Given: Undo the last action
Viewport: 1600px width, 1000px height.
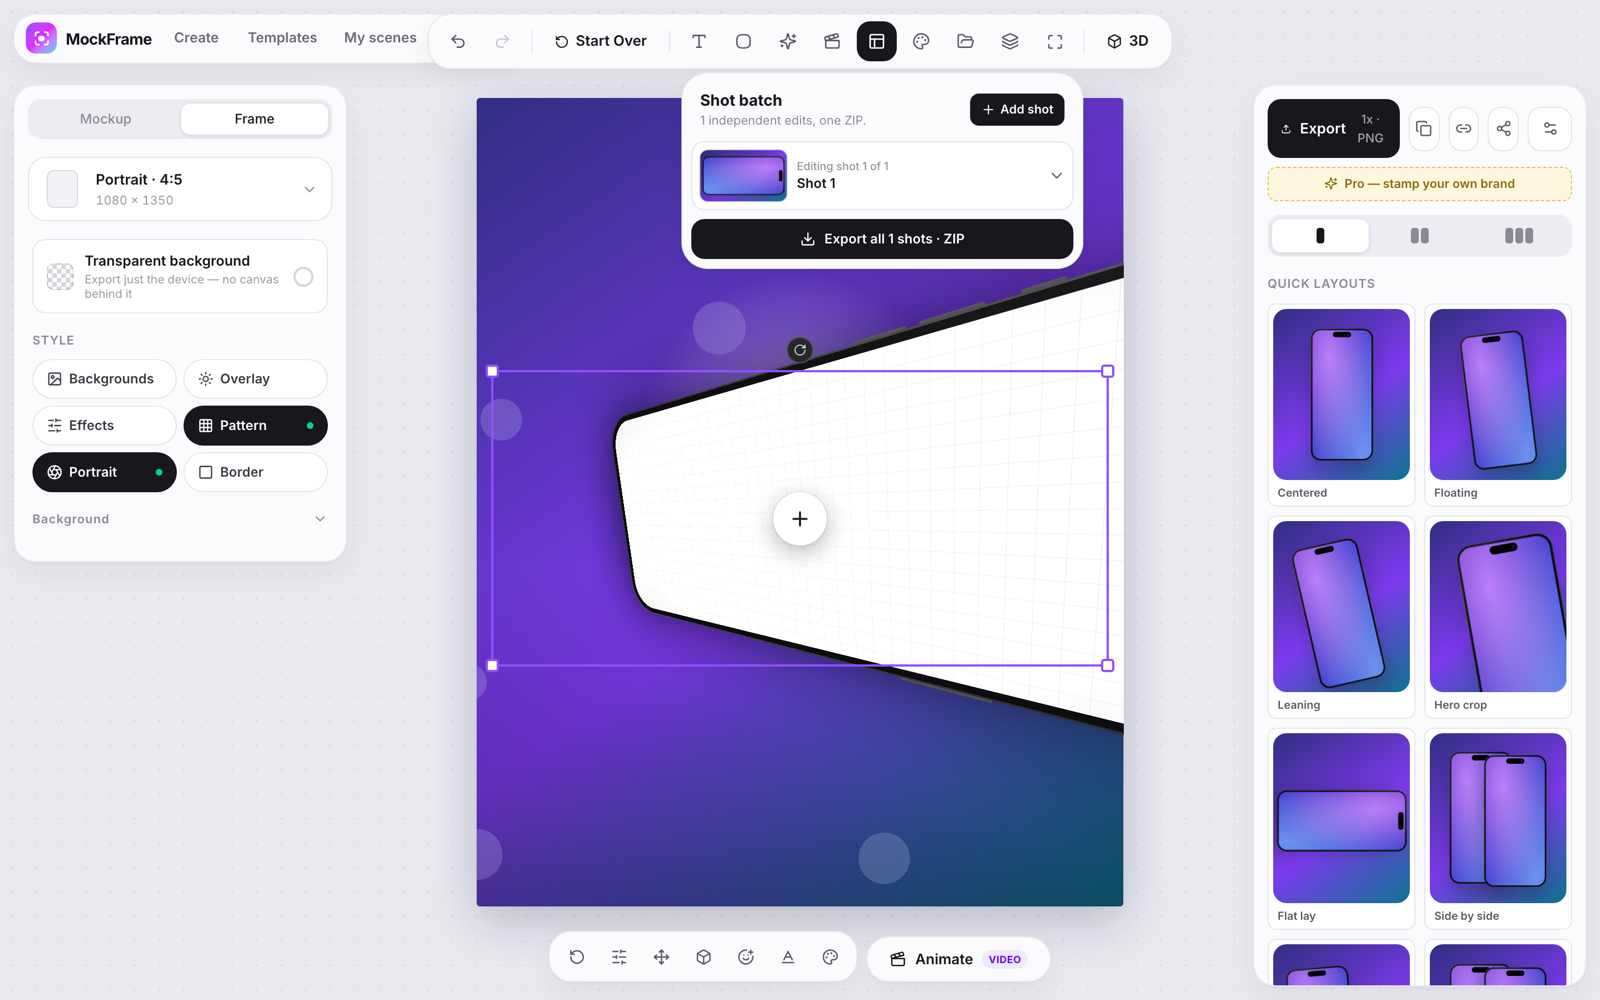Looking at the screenshot, I should point(458,41).
